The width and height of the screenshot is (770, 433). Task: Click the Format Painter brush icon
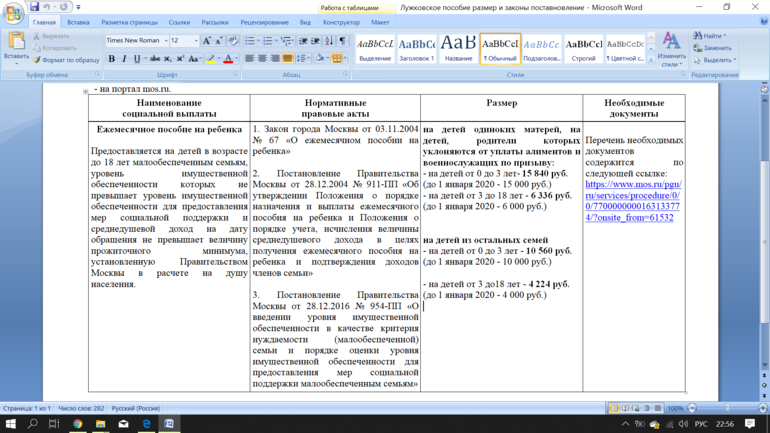point(37,60)
